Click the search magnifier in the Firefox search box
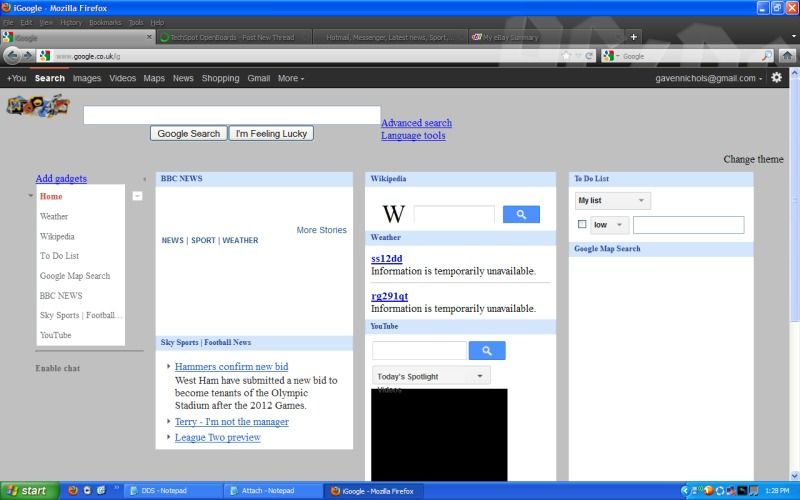800x500 pixels. pyautogui.click(x=767, y=56)
